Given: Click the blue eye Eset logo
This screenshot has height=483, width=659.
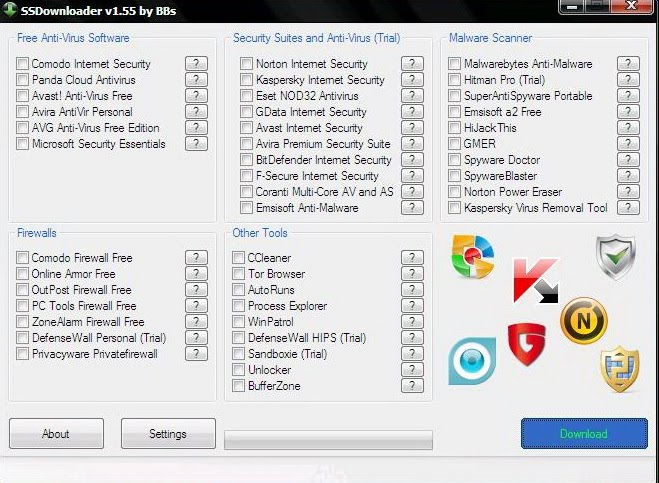Looking at the screenshot, I should coord(472,361).
